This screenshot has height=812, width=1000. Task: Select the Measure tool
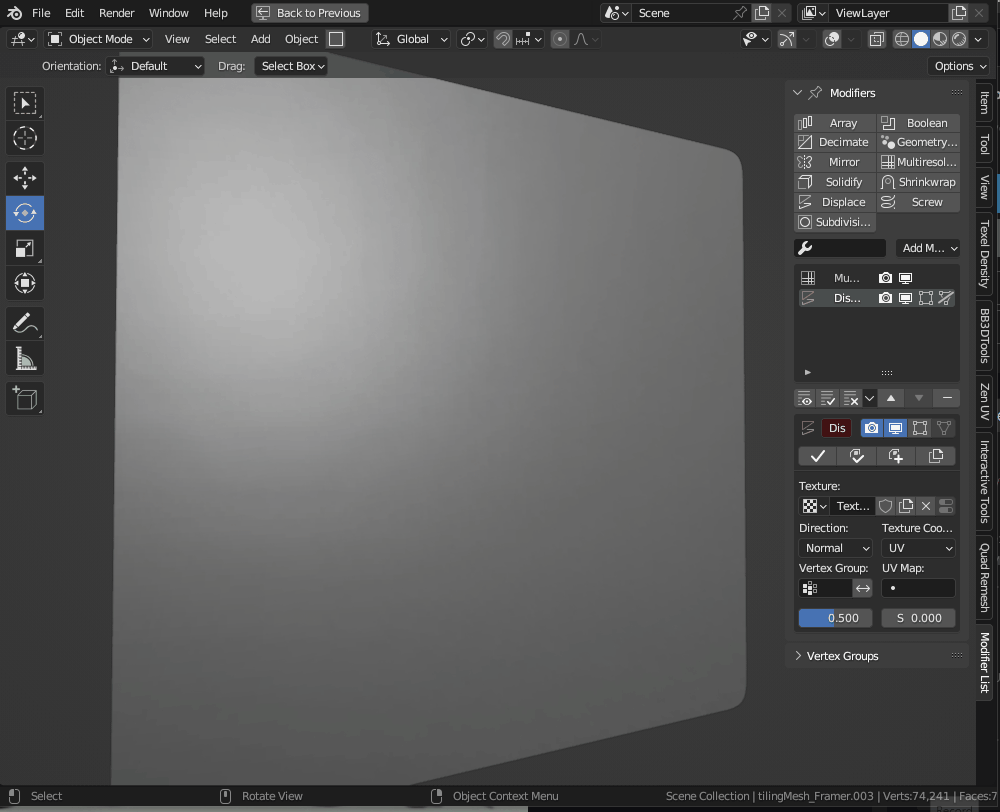tap(25, 358)
